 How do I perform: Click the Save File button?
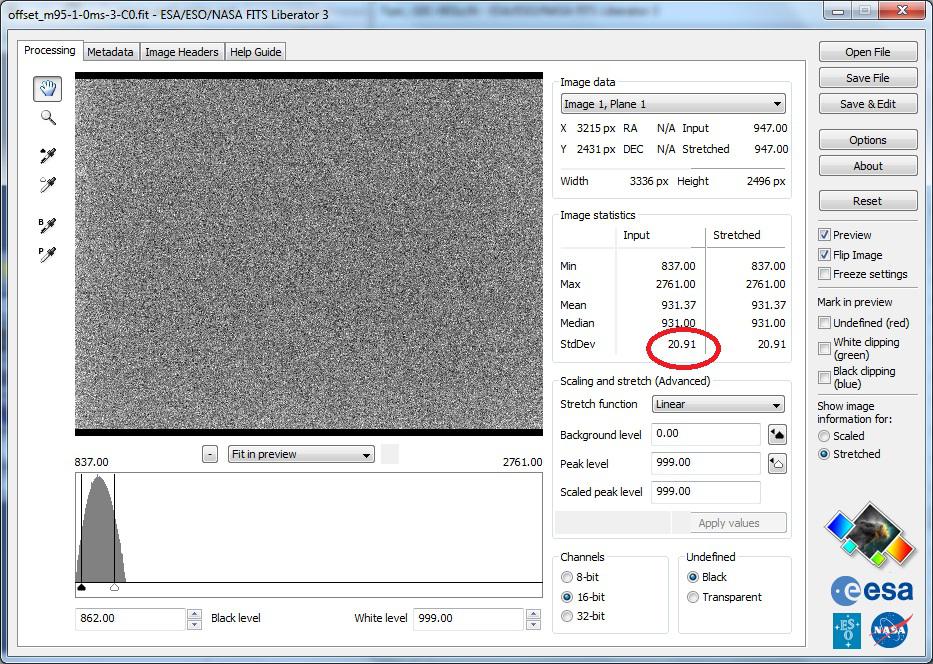tap(868, 78)
